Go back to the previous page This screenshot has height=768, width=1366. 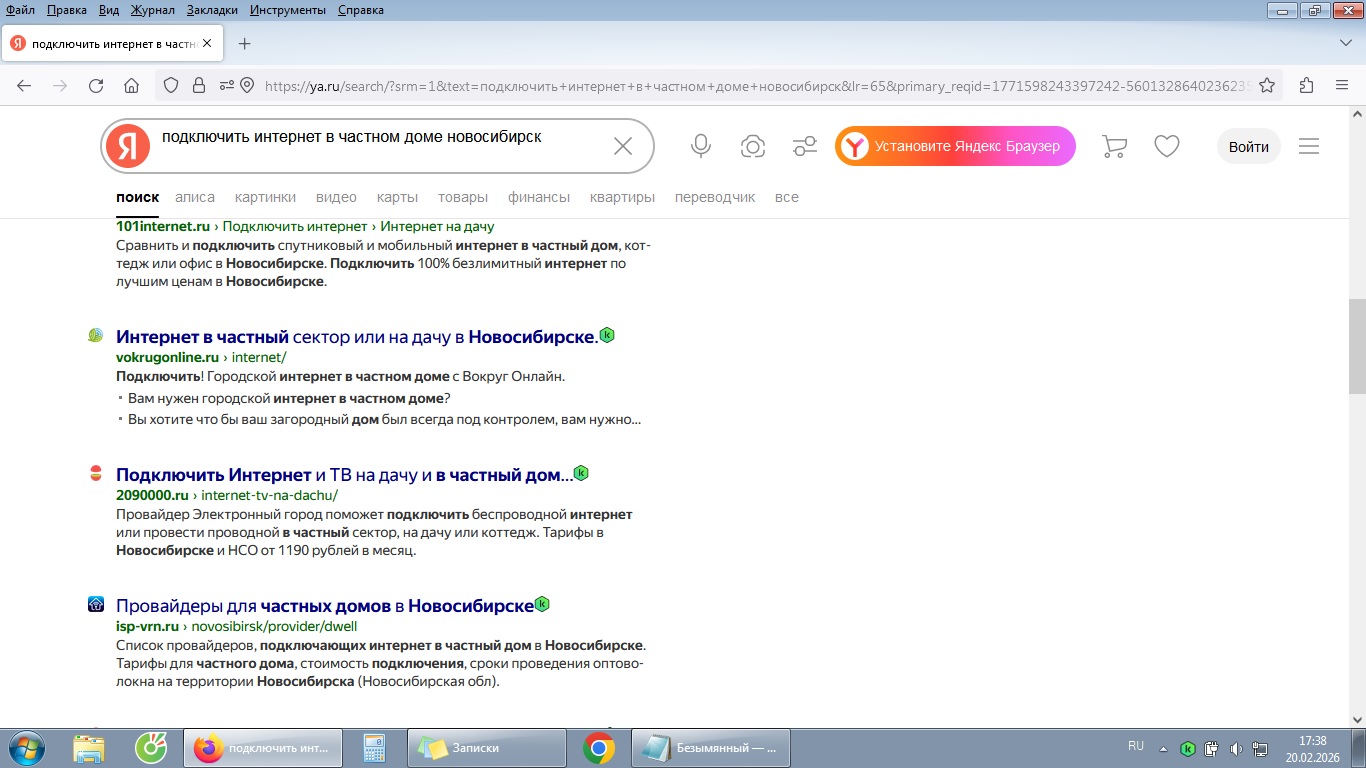click(x=24, y=85)
